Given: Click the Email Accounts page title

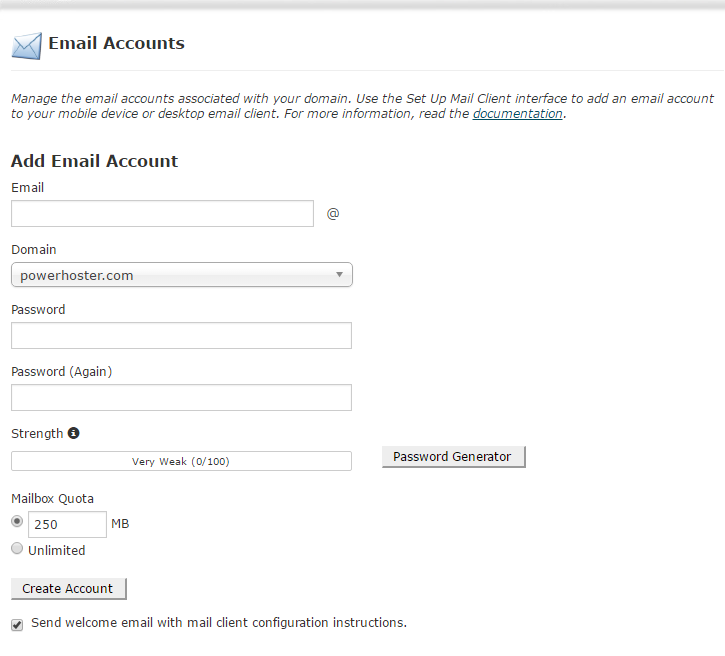Looking at the screenshot, I should [x=116, y=44].
